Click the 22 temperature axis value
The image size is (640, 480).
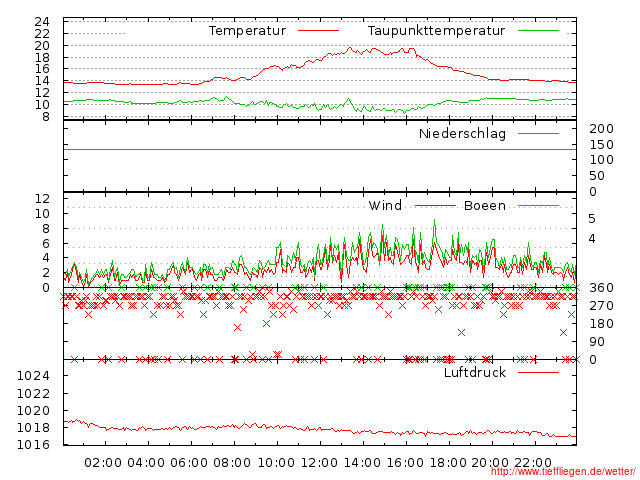[x=42, y=33]
